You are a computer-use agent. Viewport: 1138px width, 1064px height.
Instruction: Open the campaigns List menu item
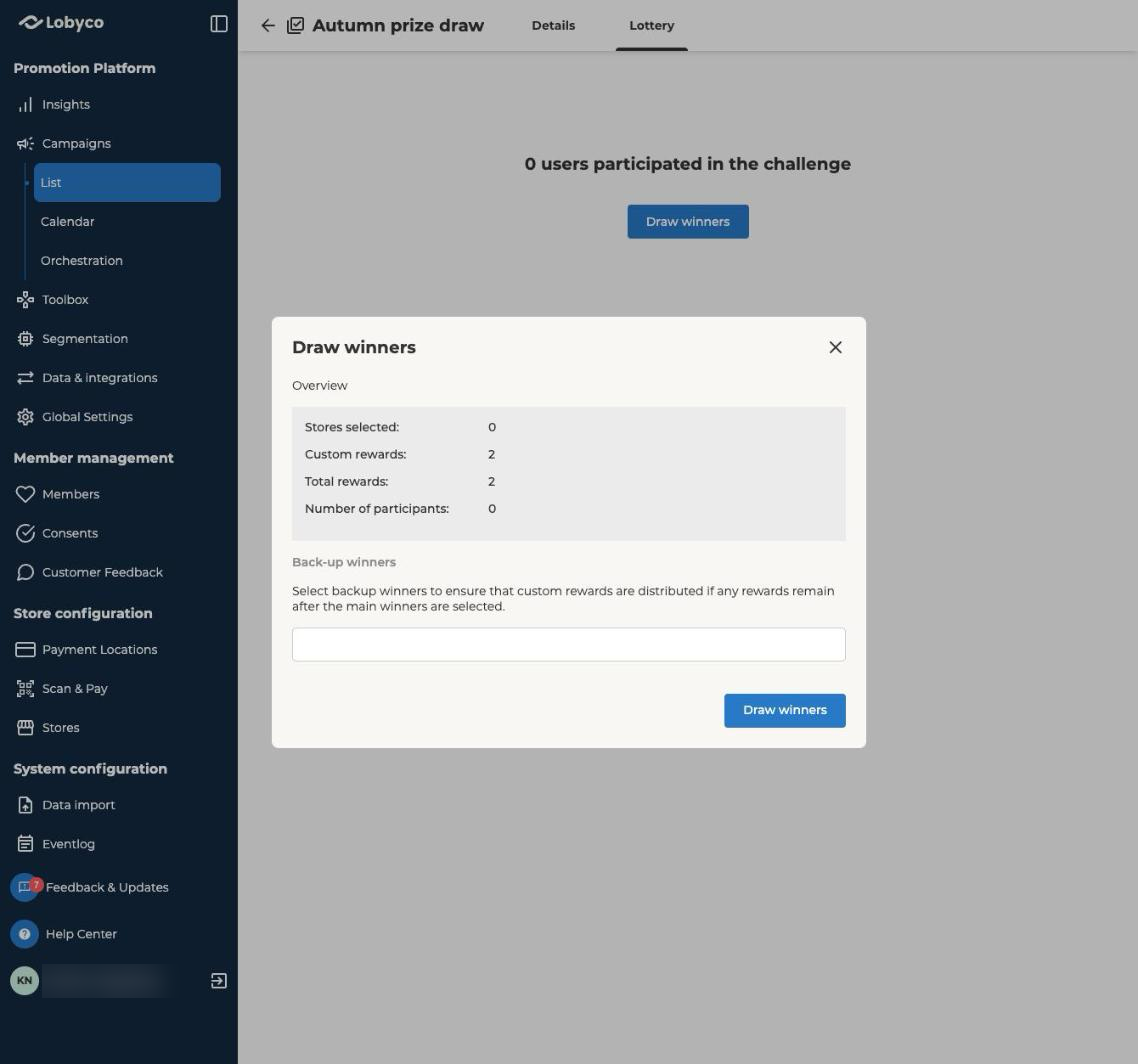click(x=127, y=183)
